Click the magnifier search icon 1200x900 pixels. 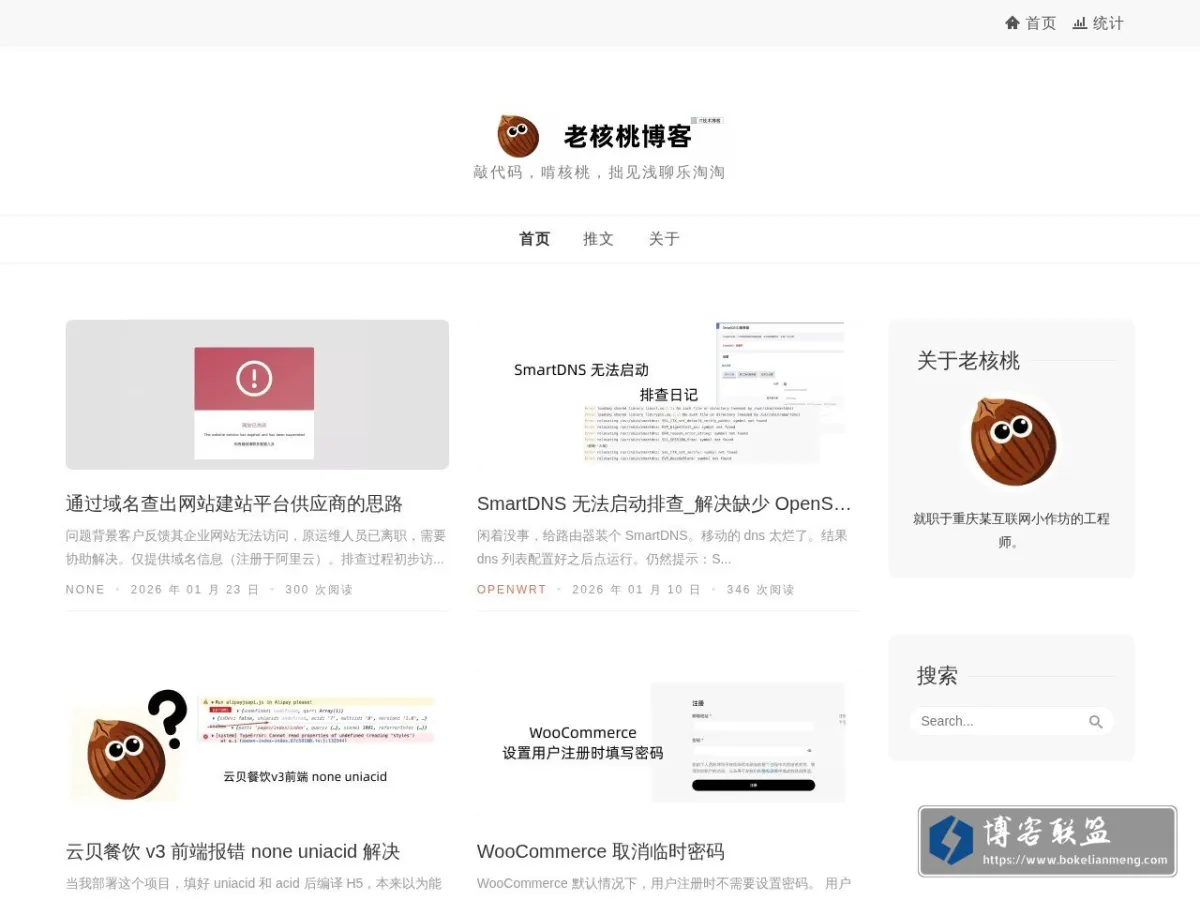pos(1096,721)
